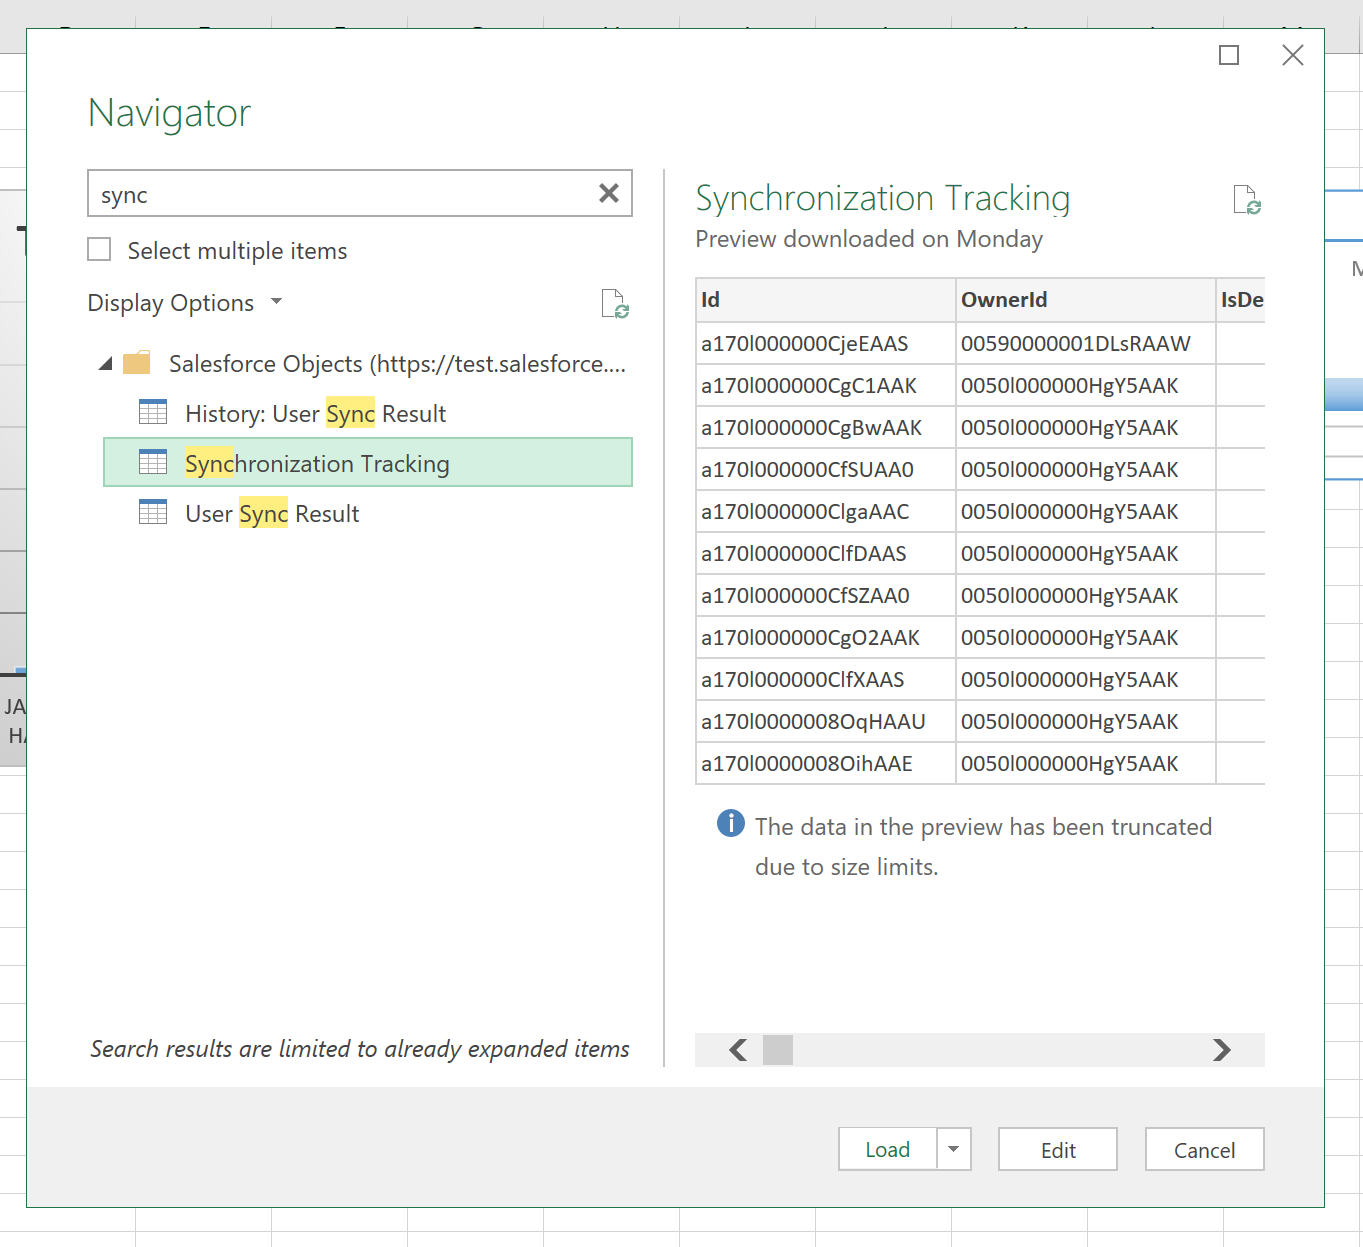Click preview scrollbar right arrow
This screenshot has width=1363, height=1247.
pyautogui.click(x=1221, y=1050)
